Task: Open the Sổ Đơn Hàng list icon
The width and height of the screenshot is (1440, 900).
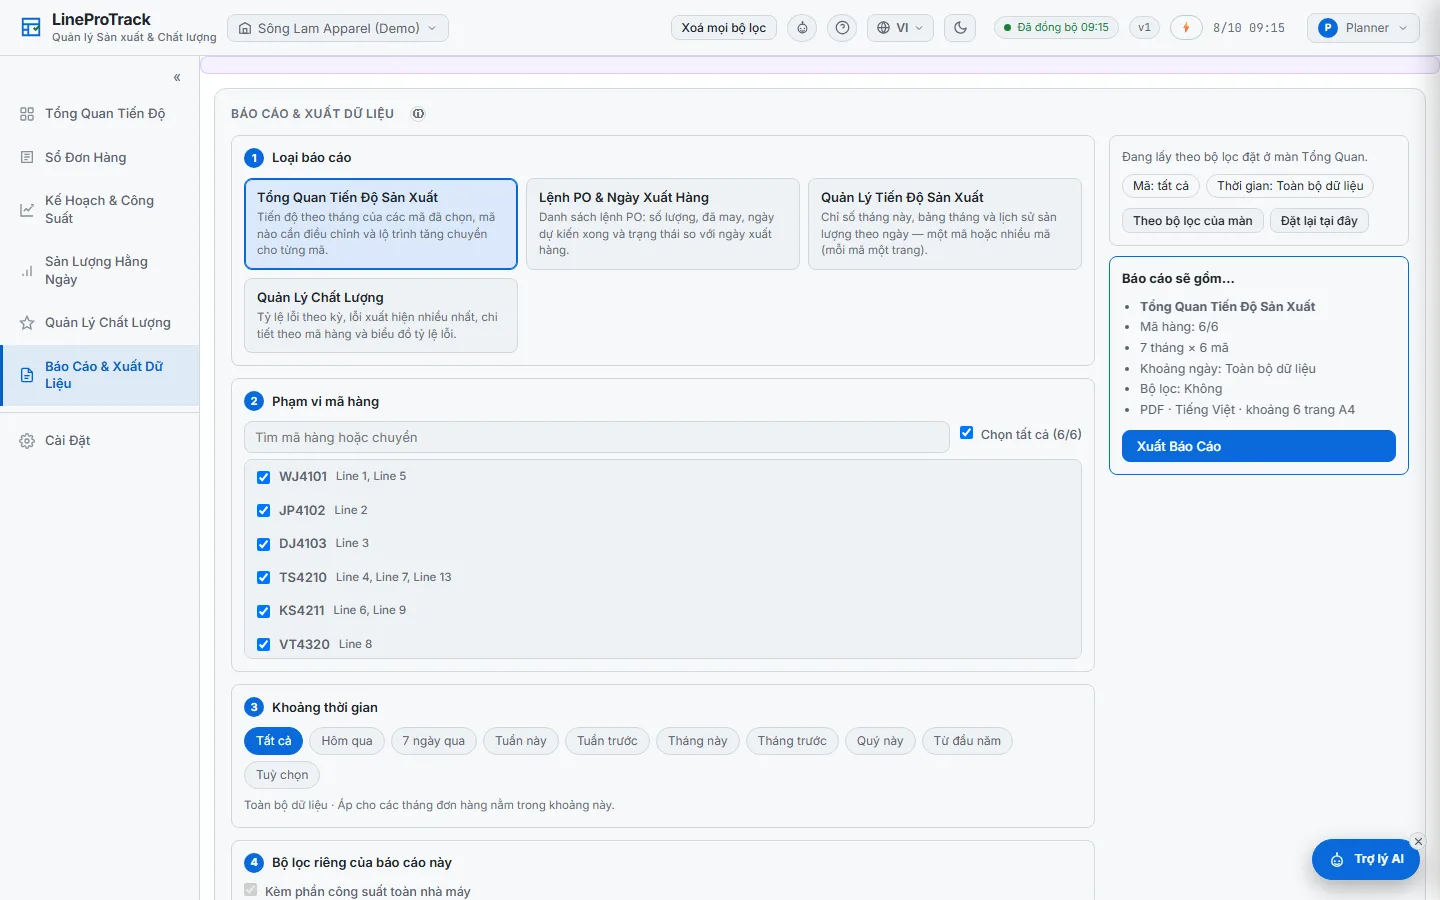Action: pos(27,157)
